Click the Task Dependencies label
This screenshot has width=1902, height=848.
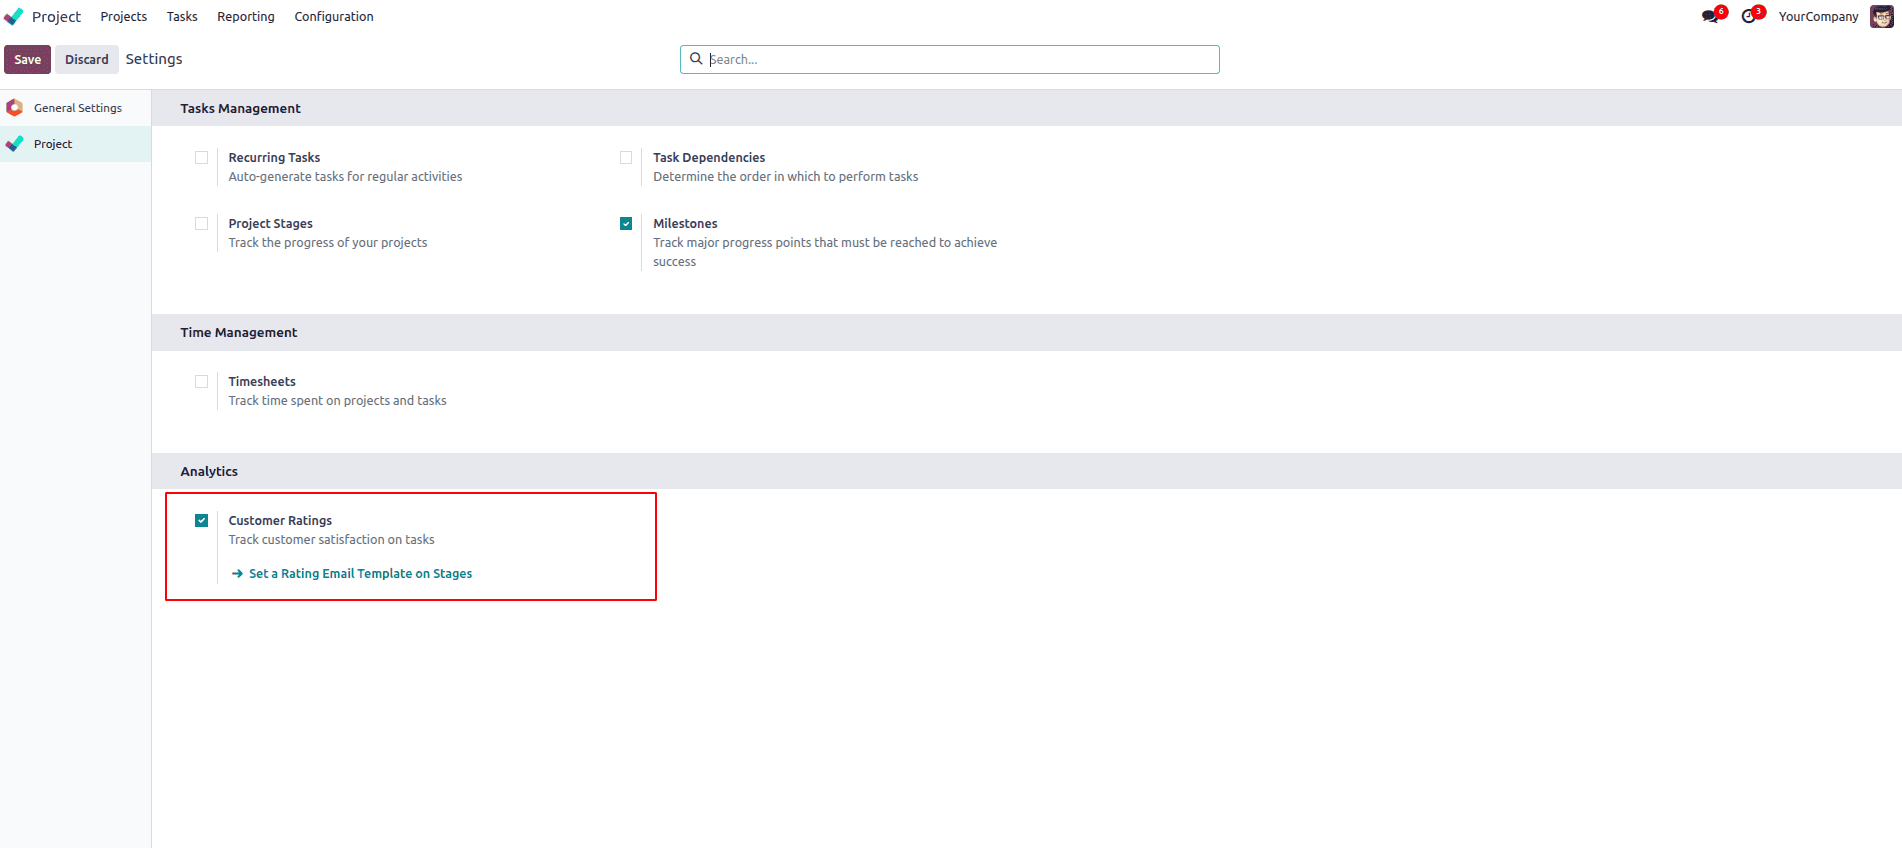709,158
